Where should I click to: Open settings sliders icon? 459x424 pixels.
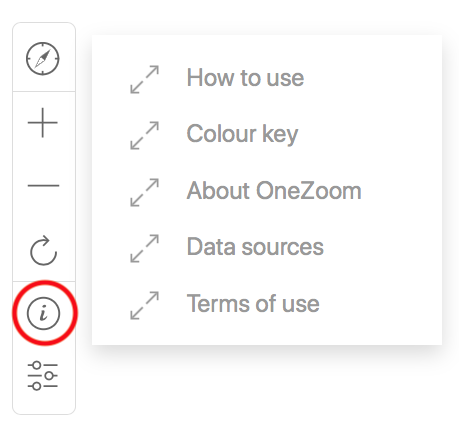coord(43,376)
